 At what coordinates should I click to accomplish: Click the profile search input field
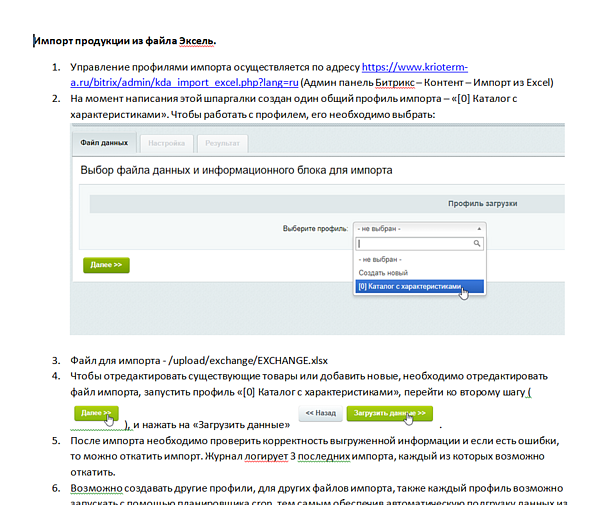tap(419, 243)
